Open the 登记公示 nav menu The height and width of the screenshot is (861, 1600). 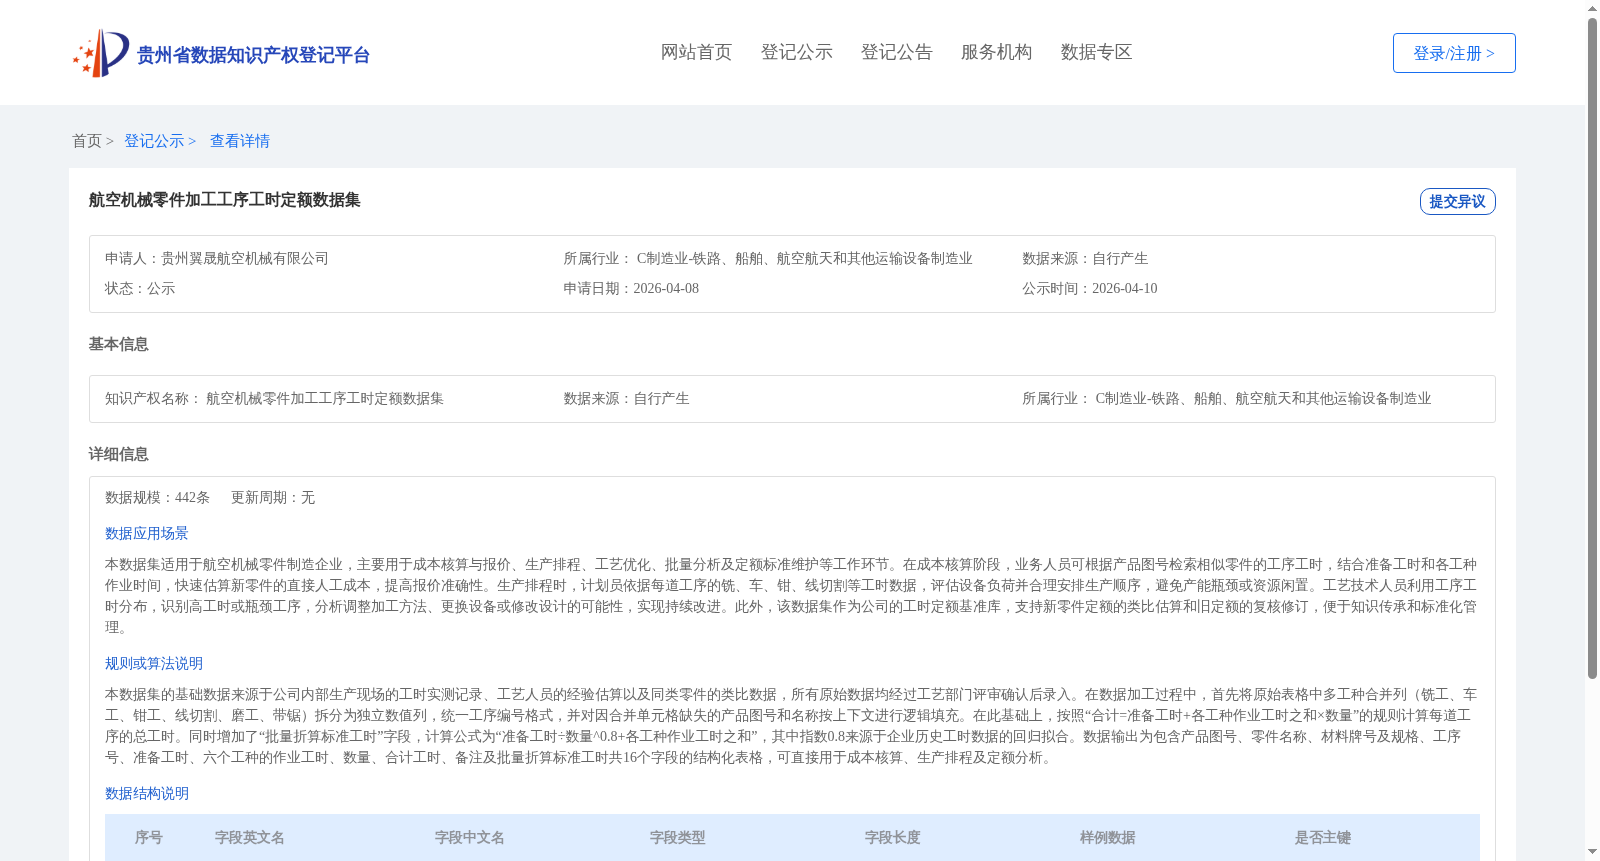click(796, 52)
